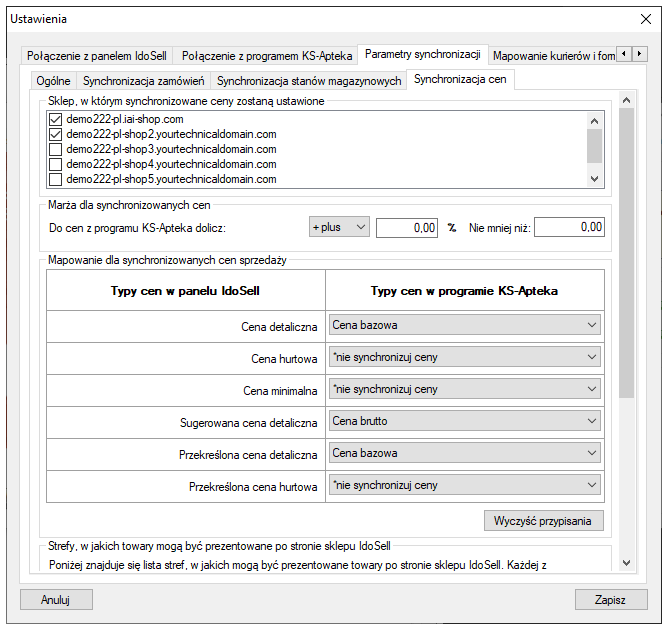Click the main panel scroll-down arrow

(x=626, y=563)
